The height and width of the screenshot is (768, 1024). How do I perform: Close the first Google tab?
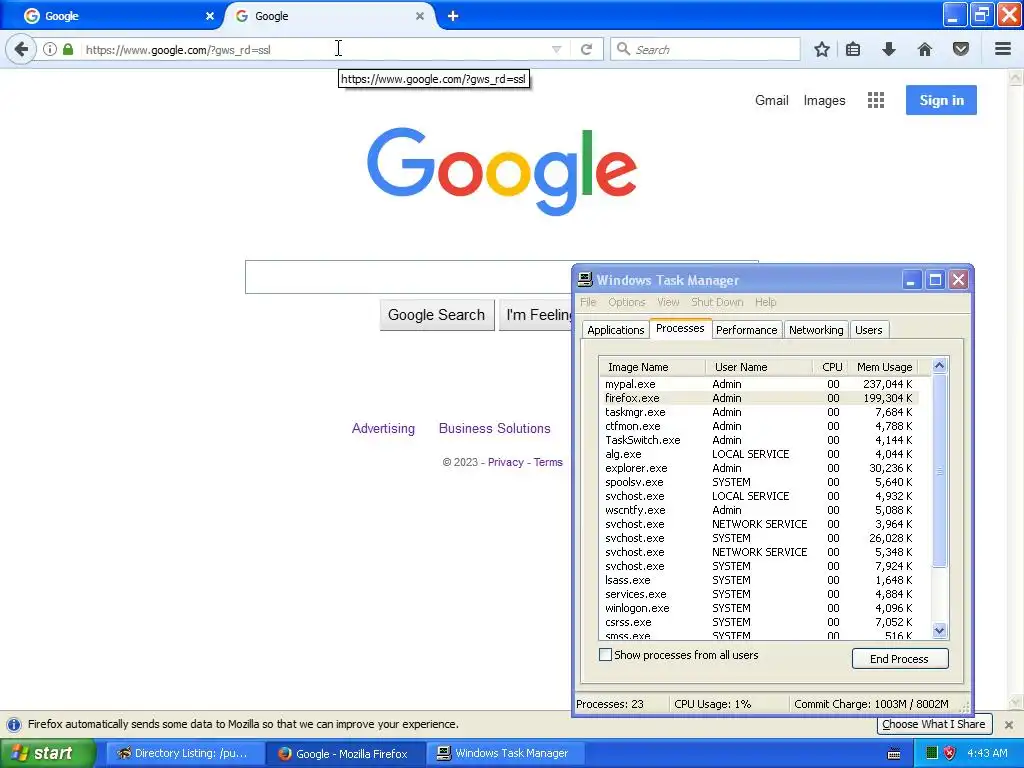tap(210, 16)
